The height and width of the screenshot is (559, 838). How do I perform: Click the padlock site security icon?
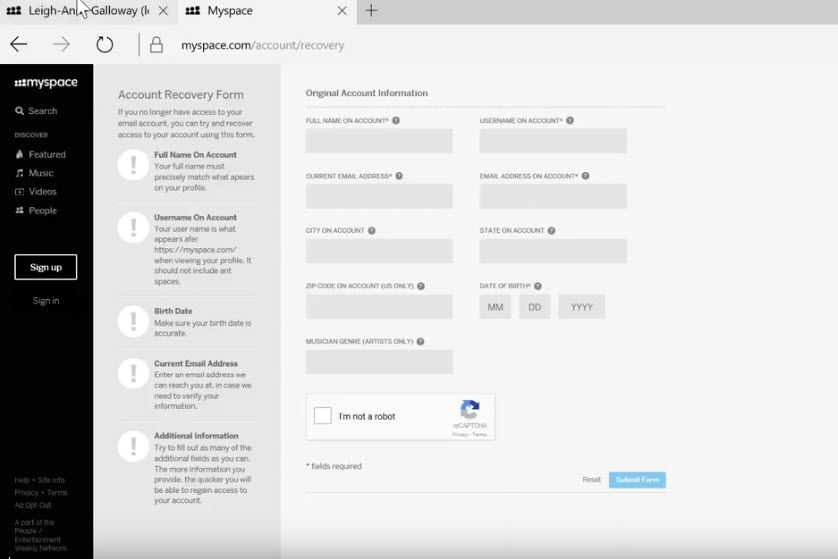tap(156, 45)
